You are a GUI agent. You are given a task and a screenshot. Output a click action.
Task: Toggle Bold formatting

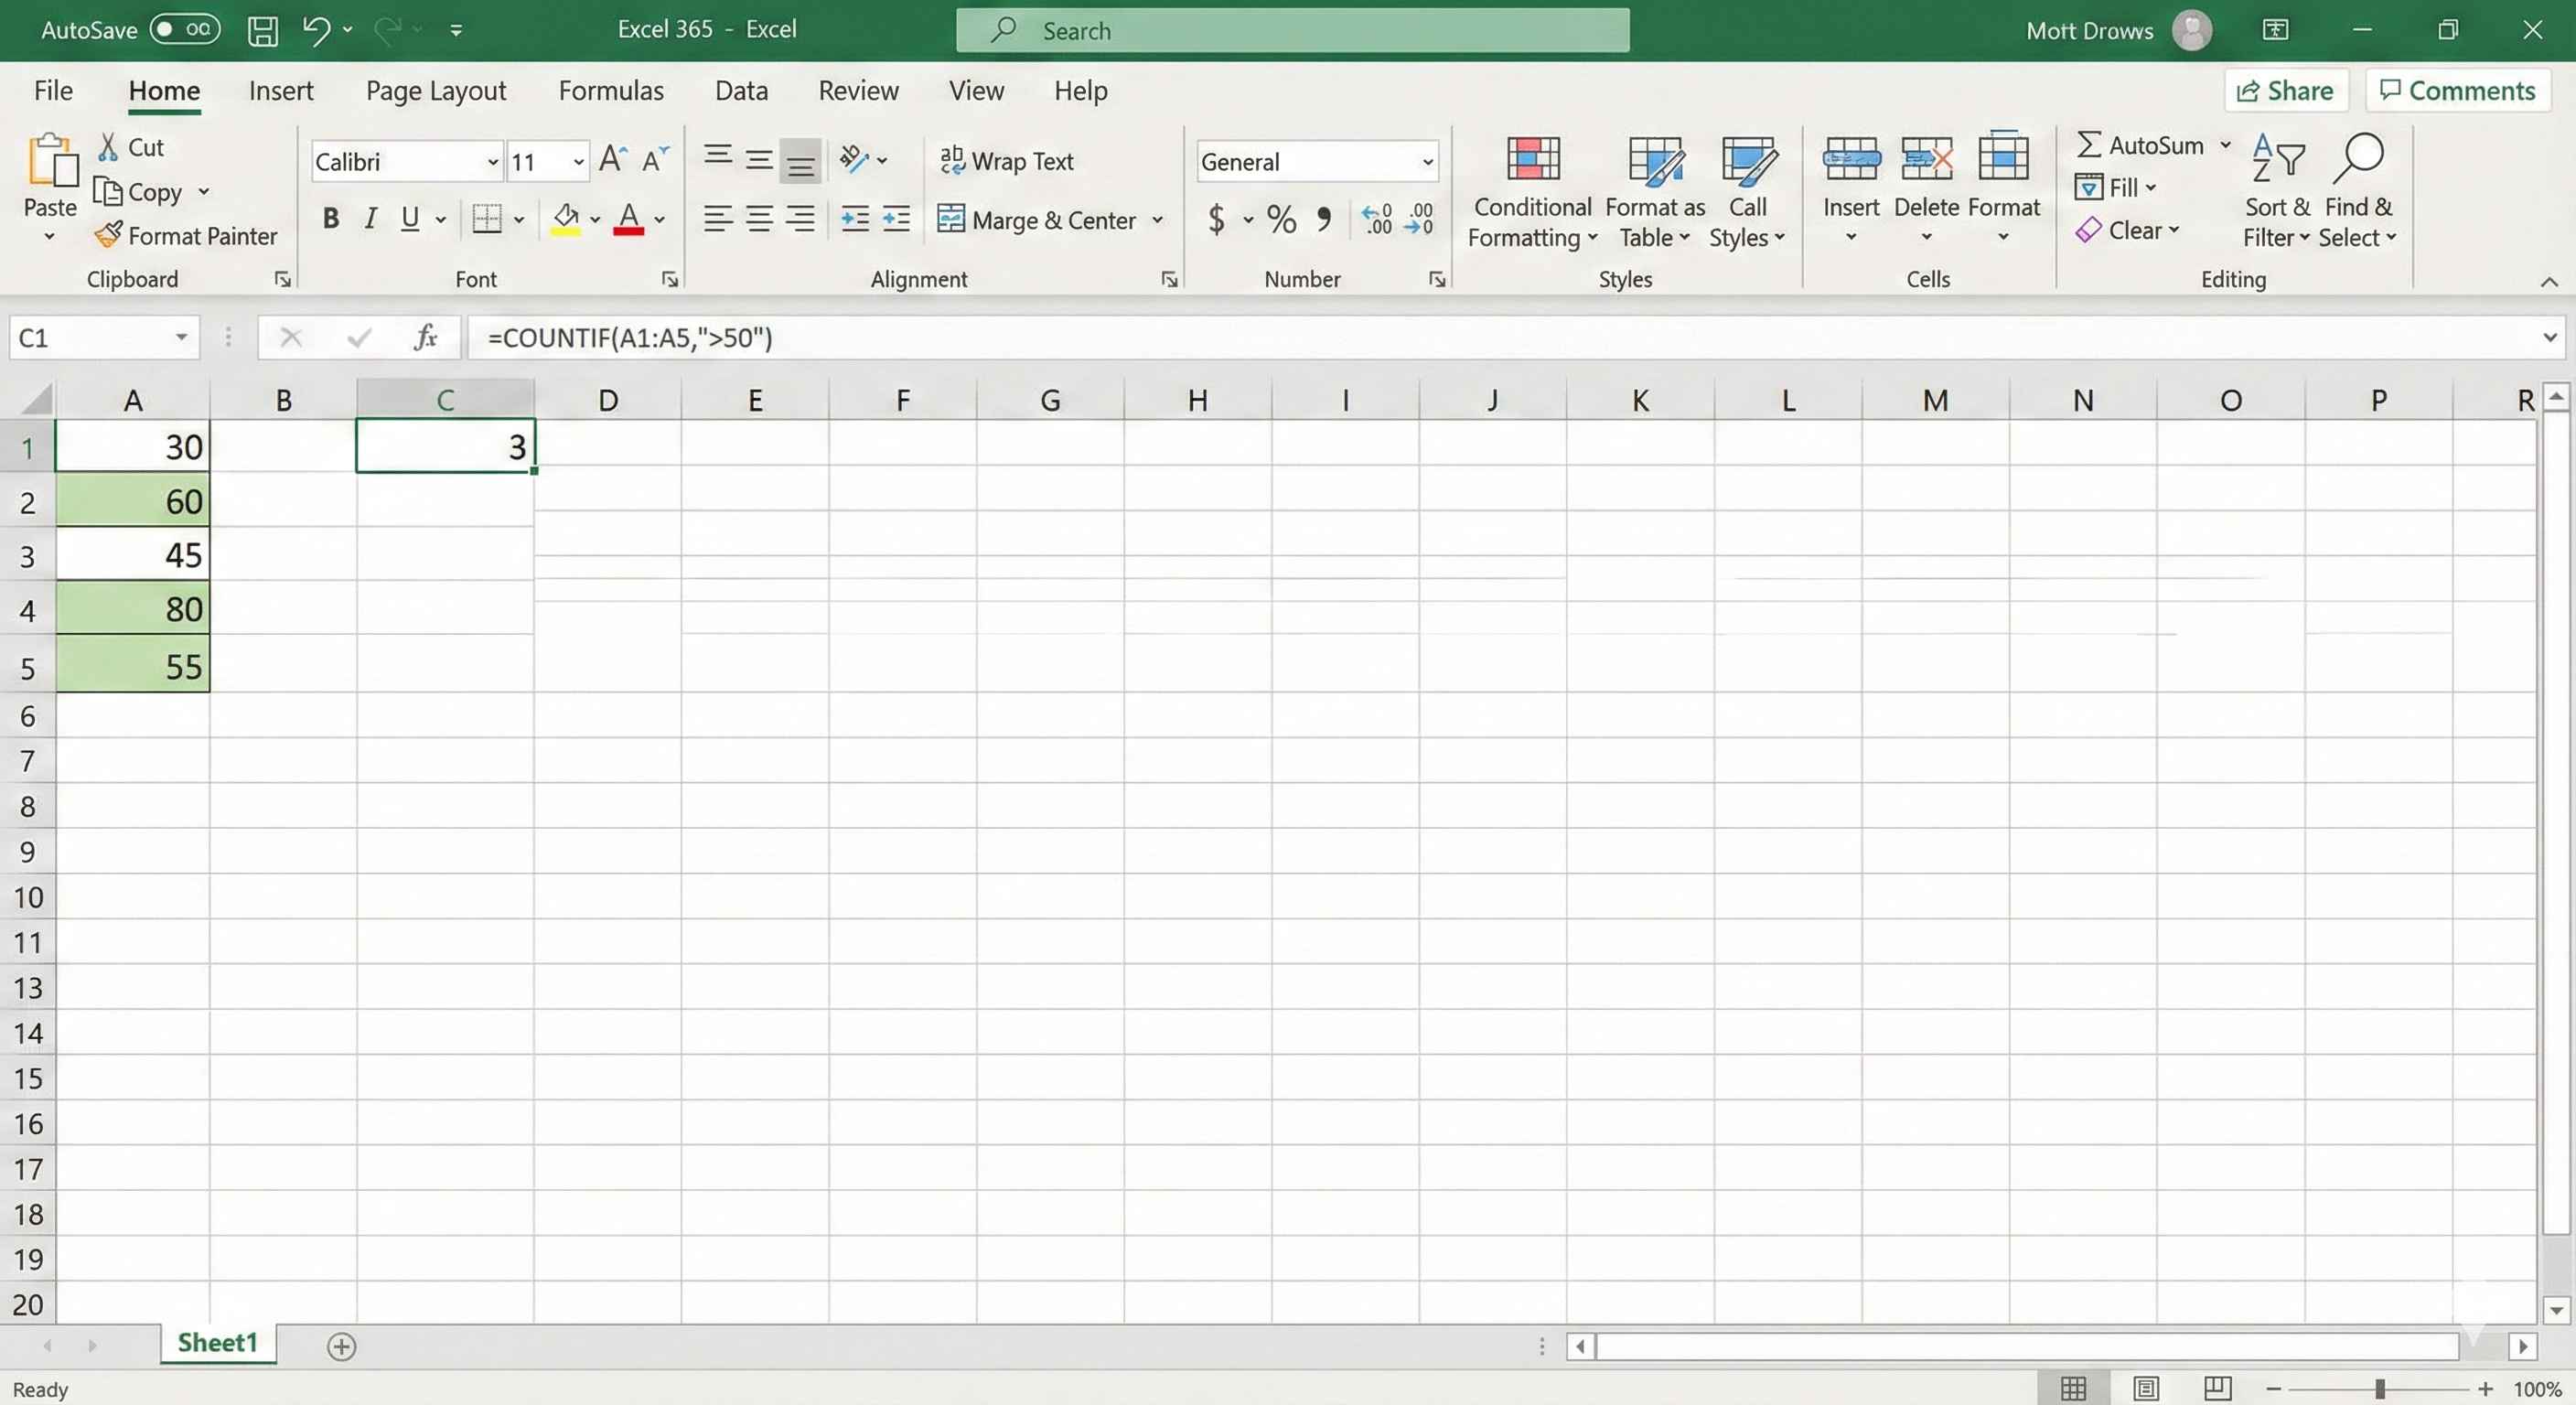point(331,219)
